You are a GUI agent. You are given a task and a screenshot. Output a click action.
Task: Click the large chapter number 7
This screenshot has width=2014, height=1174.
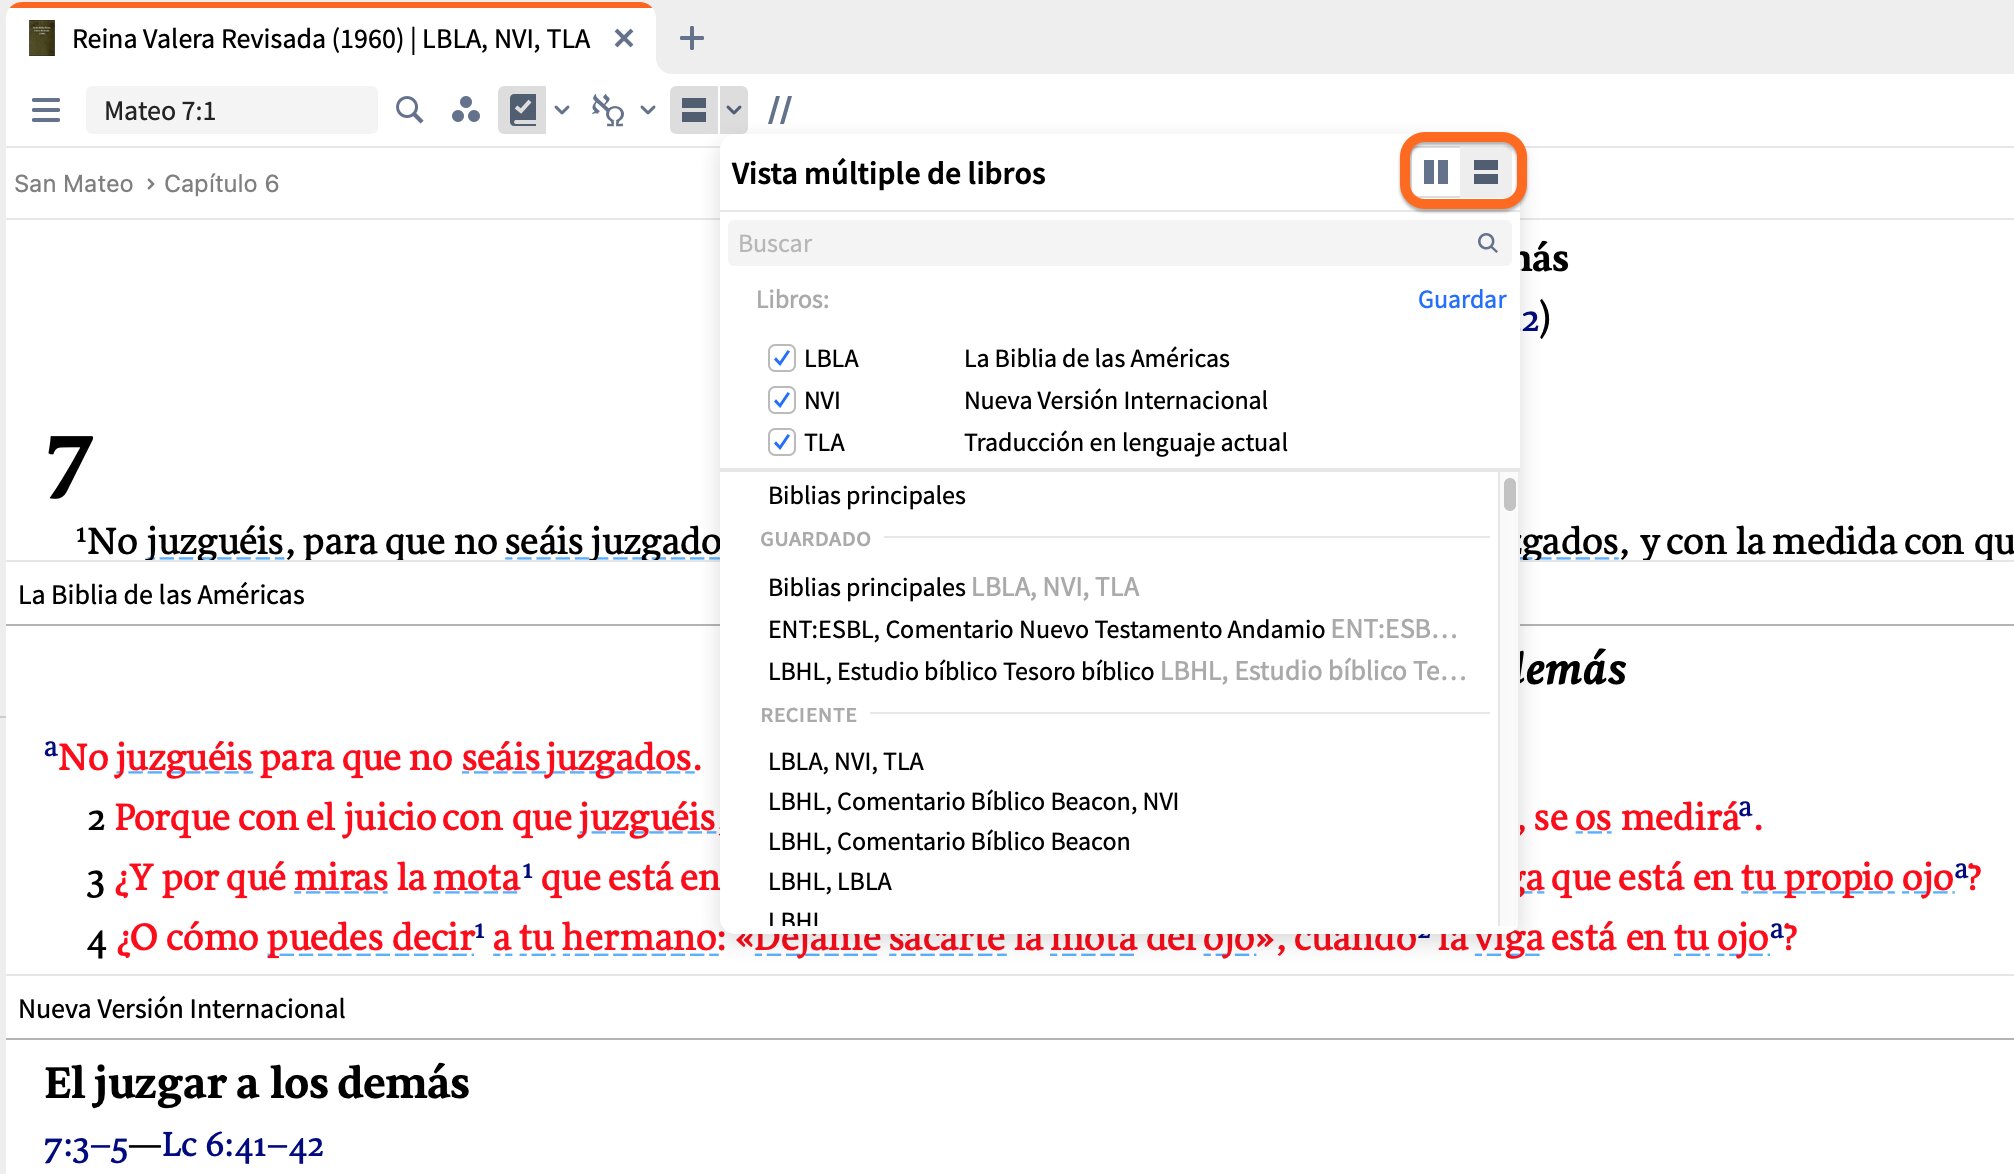click(69, 467)
